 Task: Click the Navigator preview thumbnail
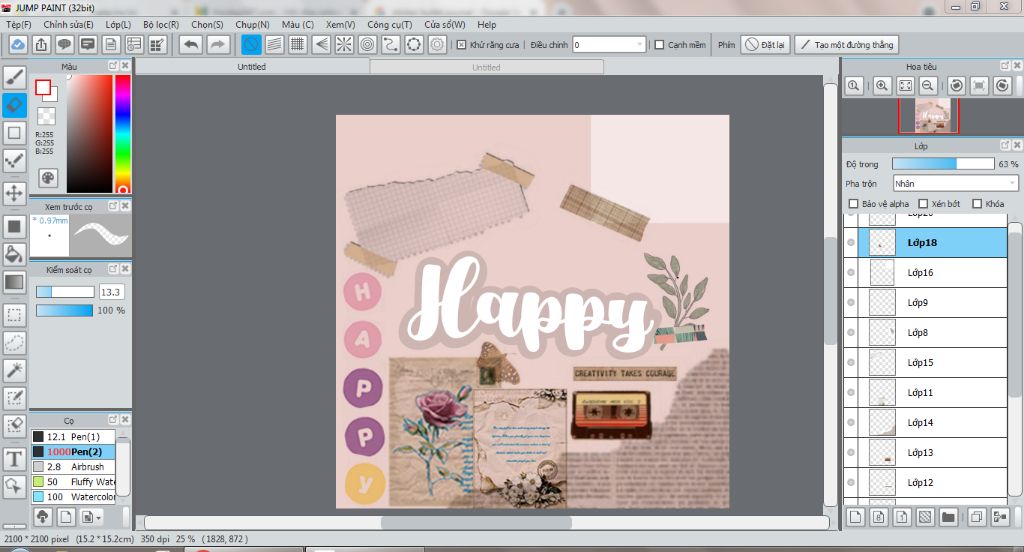931,116
